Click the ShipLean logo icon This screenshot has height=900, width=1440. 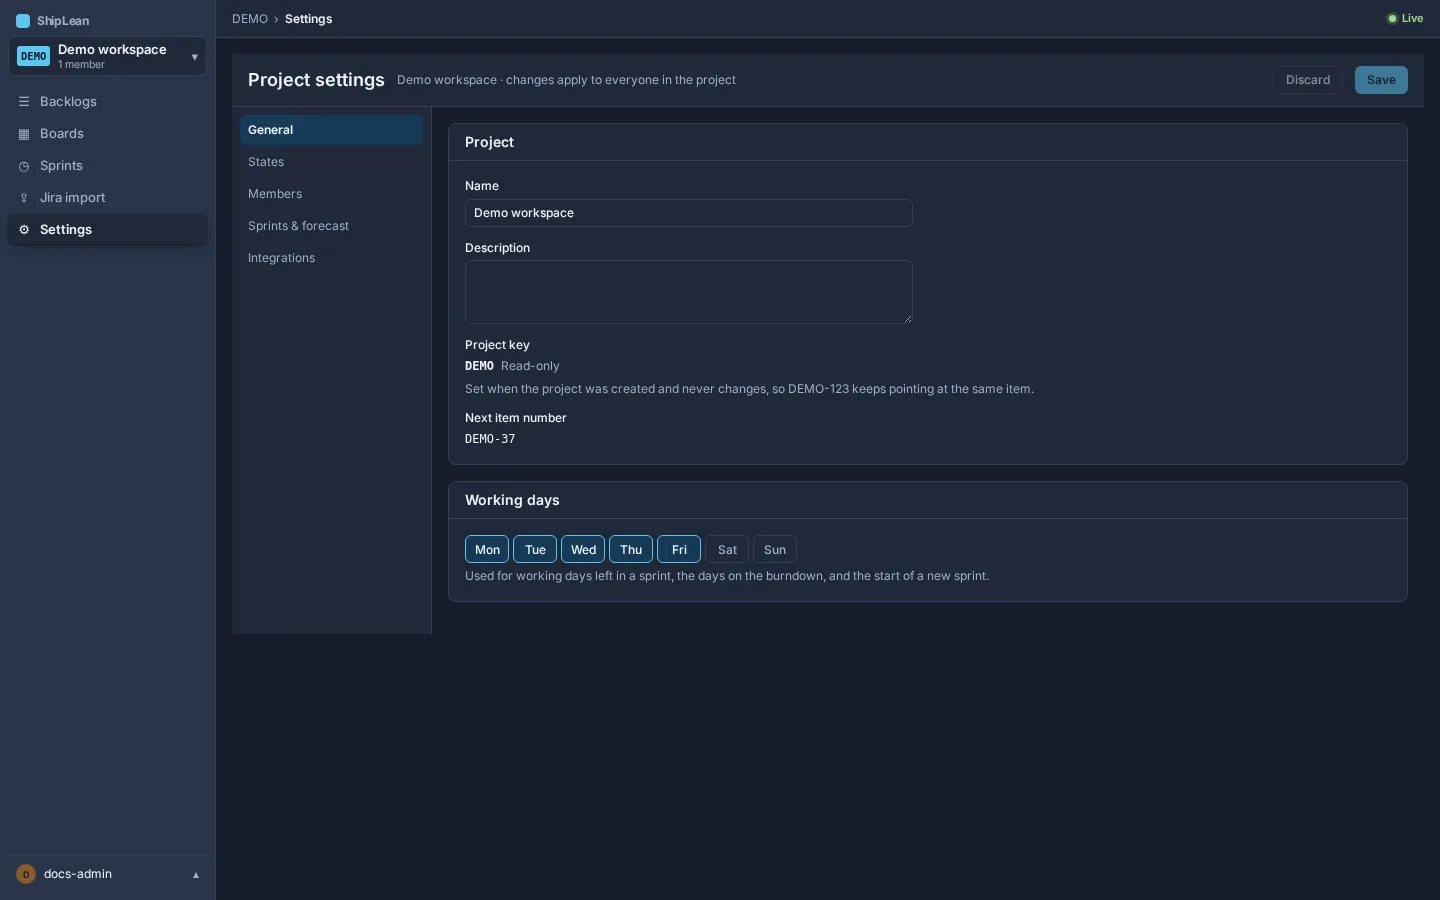click(23, 21)
